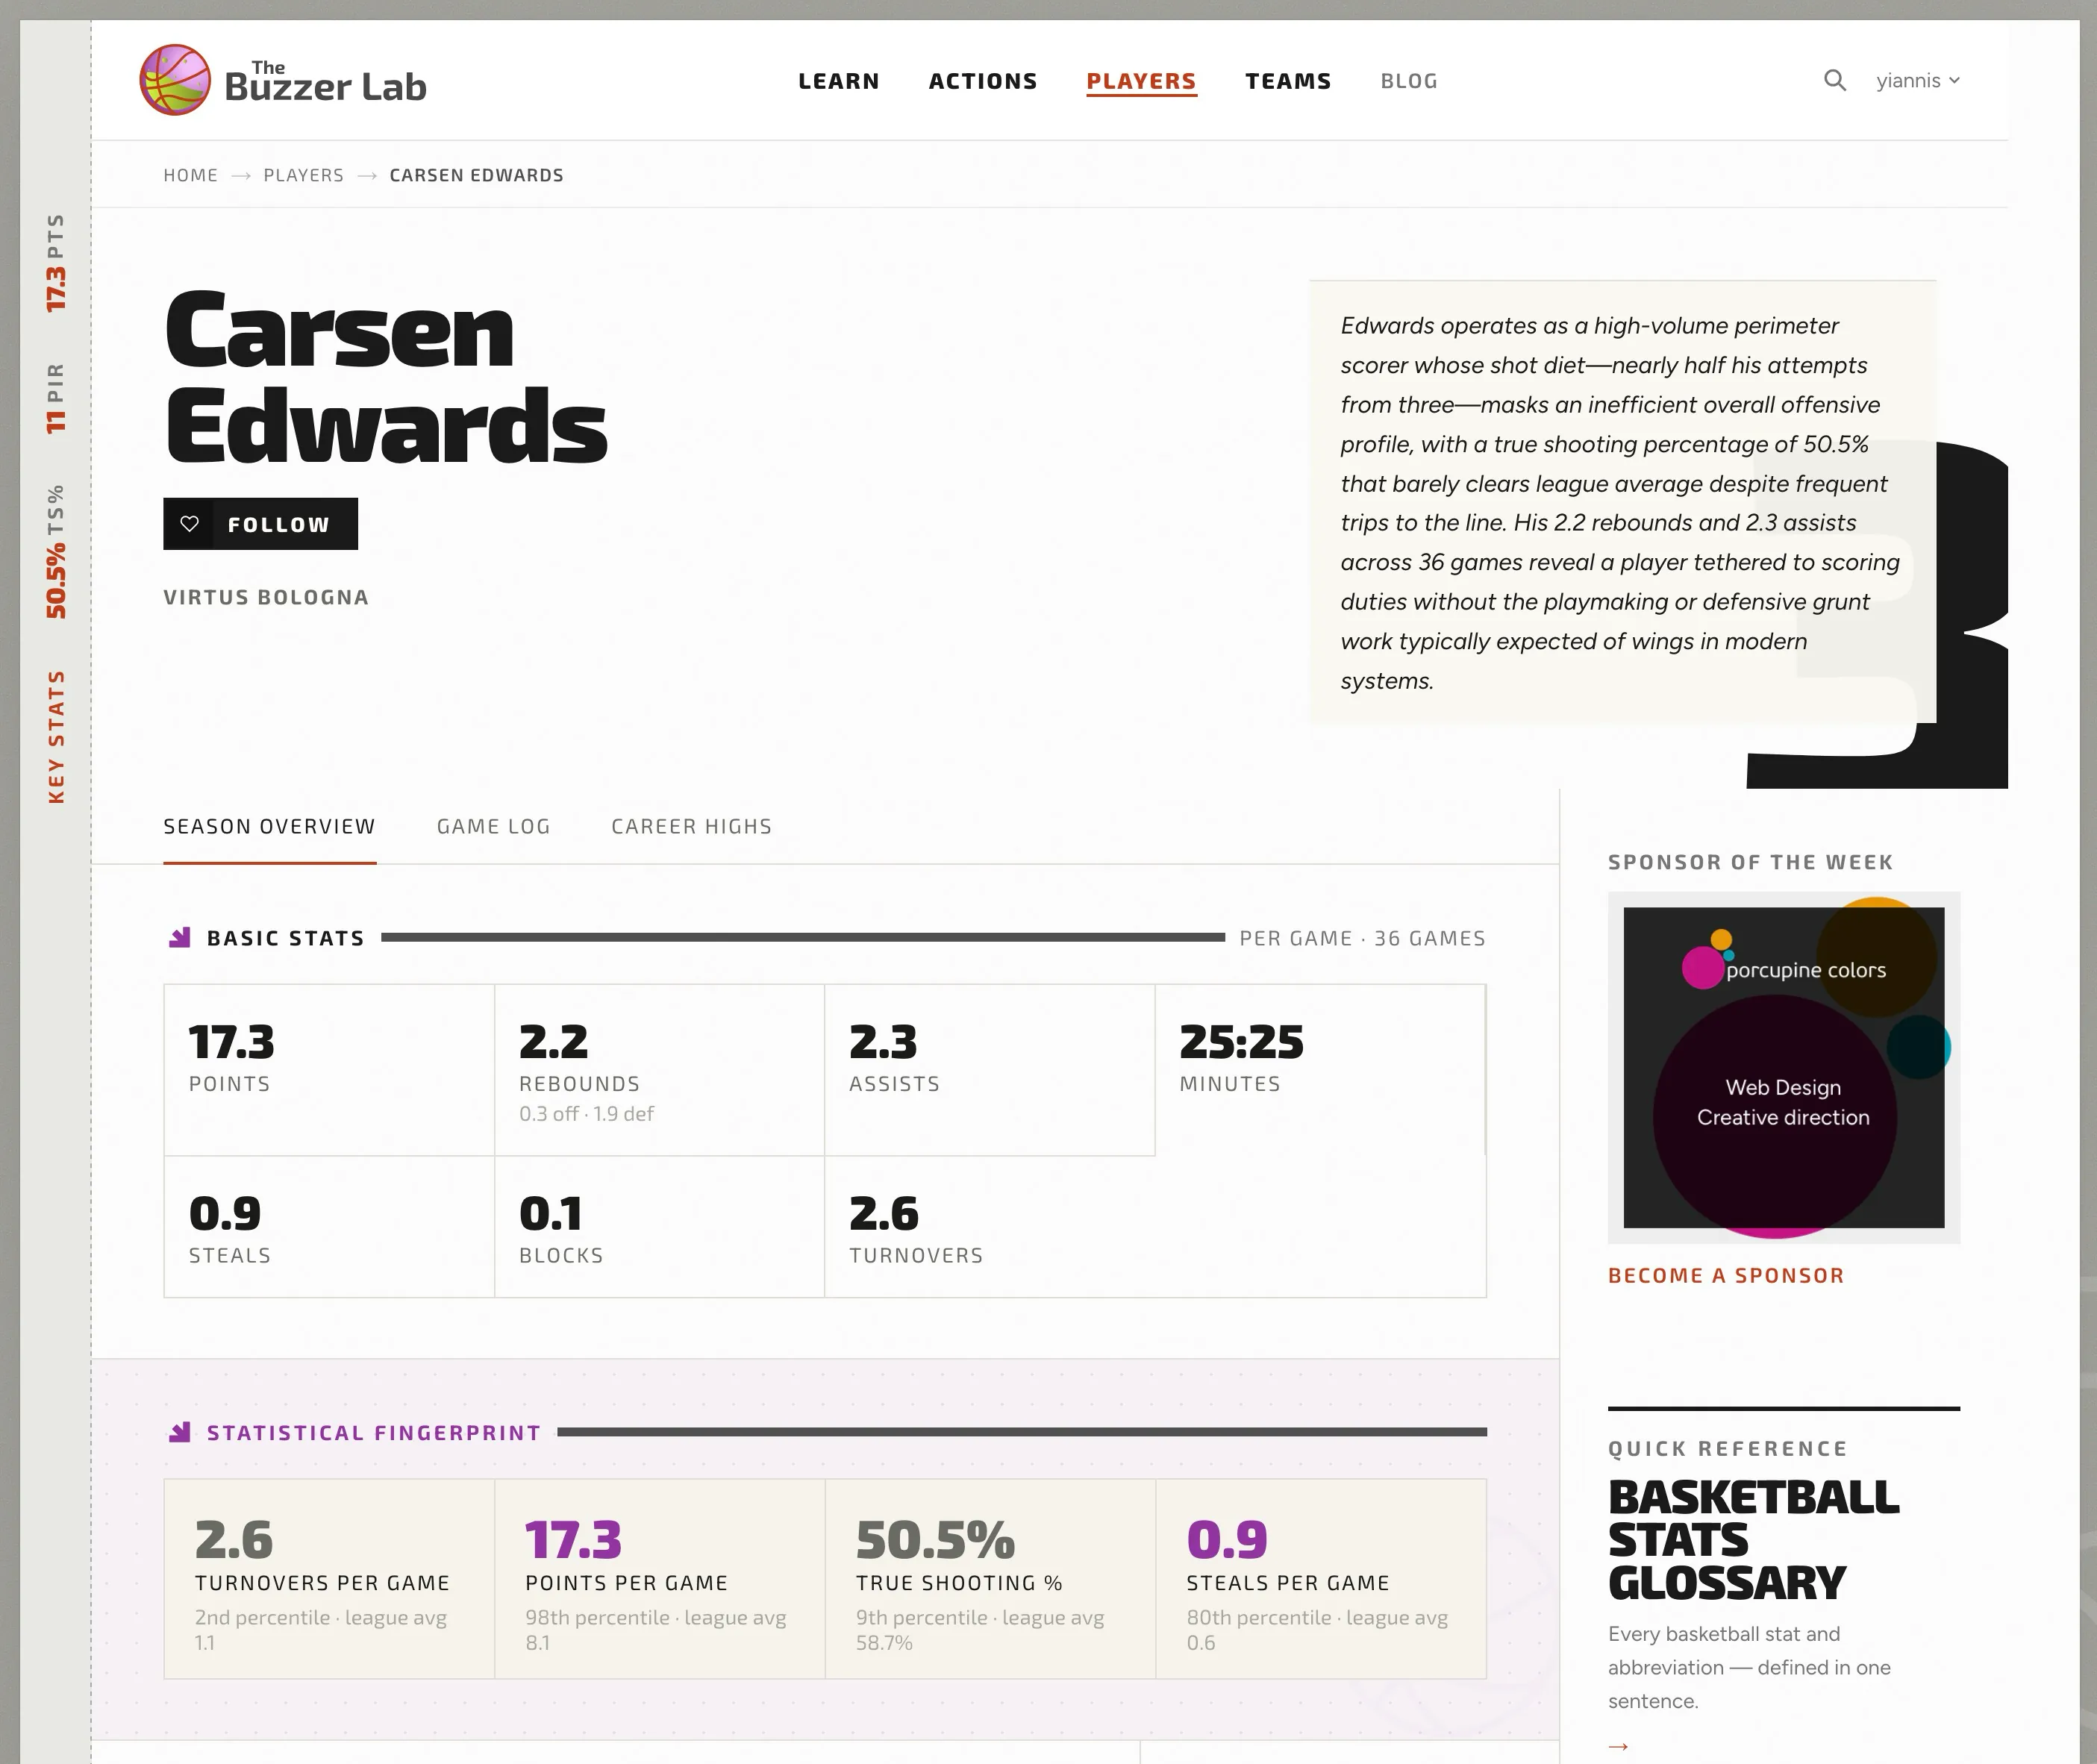Viewport: 2097px width, 1764px height.
Task: Go to the Players breadcrumb link
Action: pyautogui.click(x=303, y=175)
